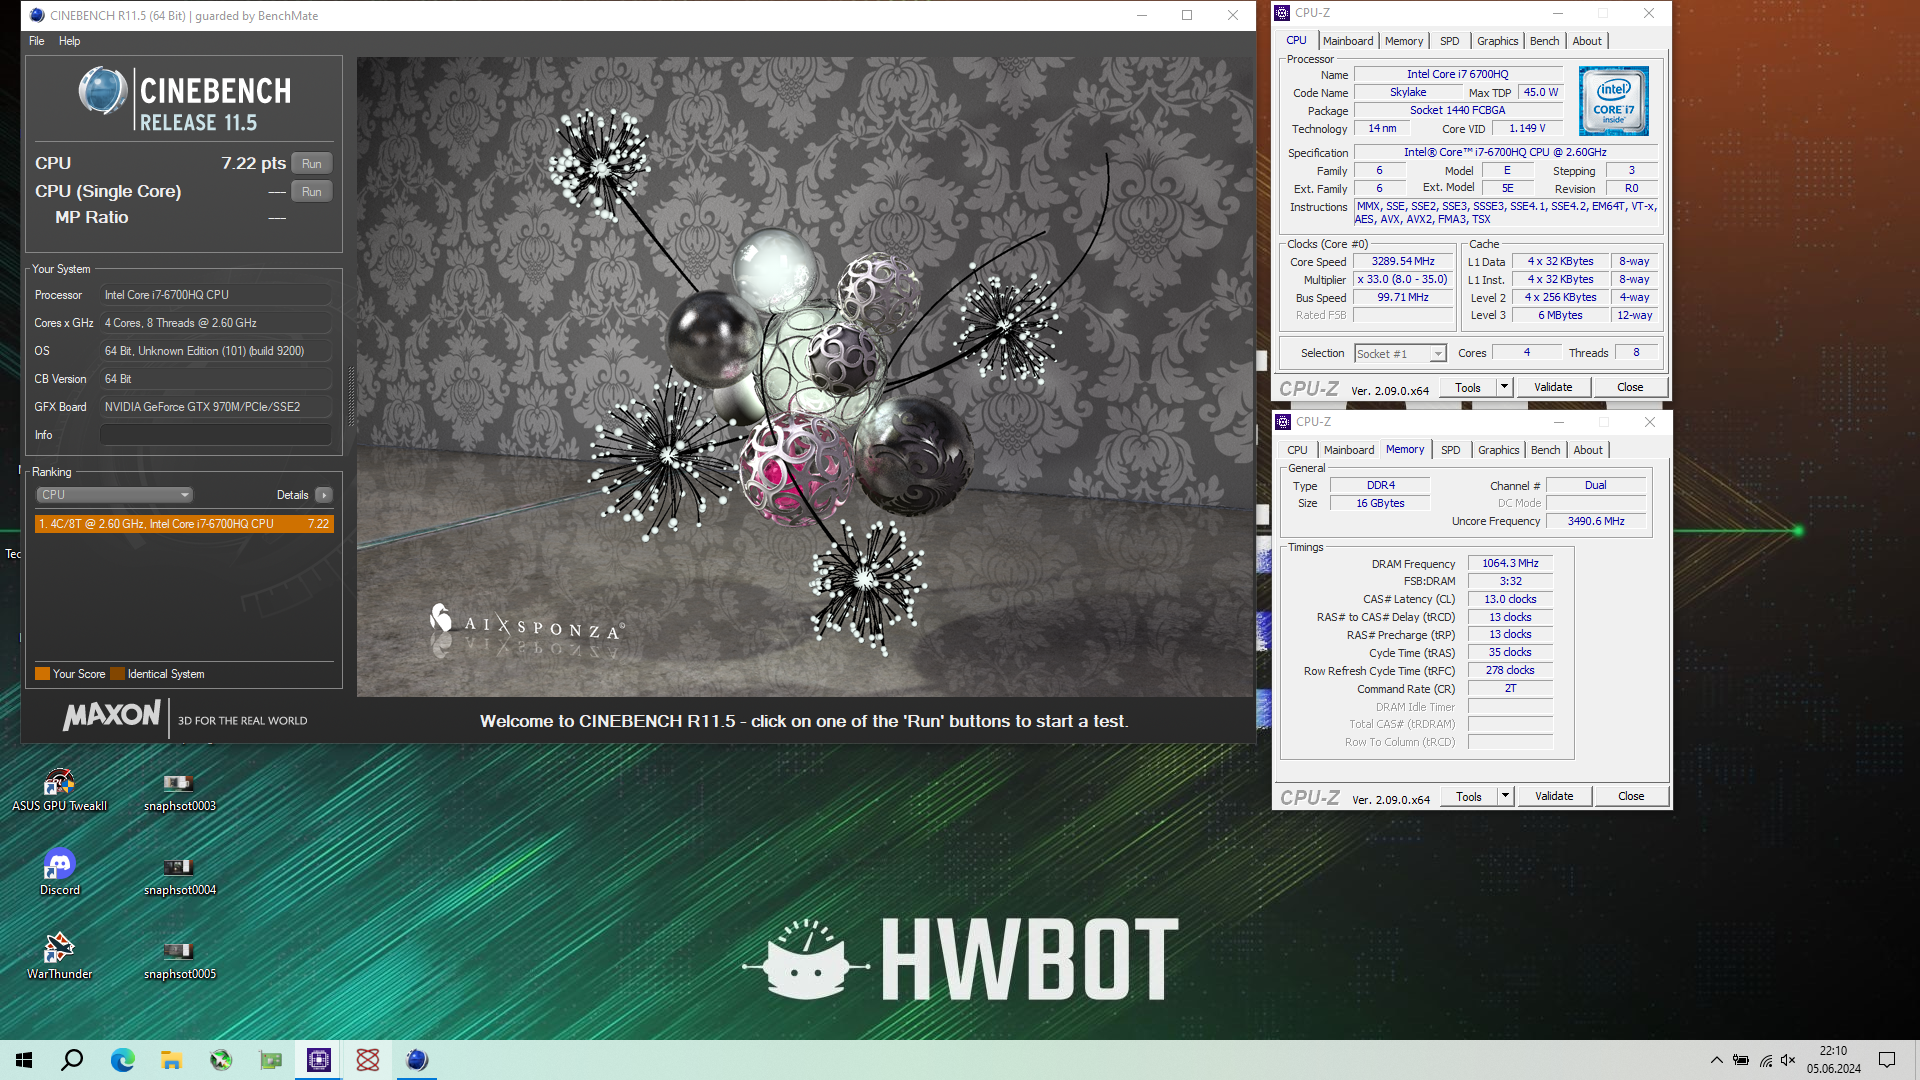This screenshot has width=1920, height=1080.
Task: Click the hardware monitor taskbar icon
Action: [270, 1060]
